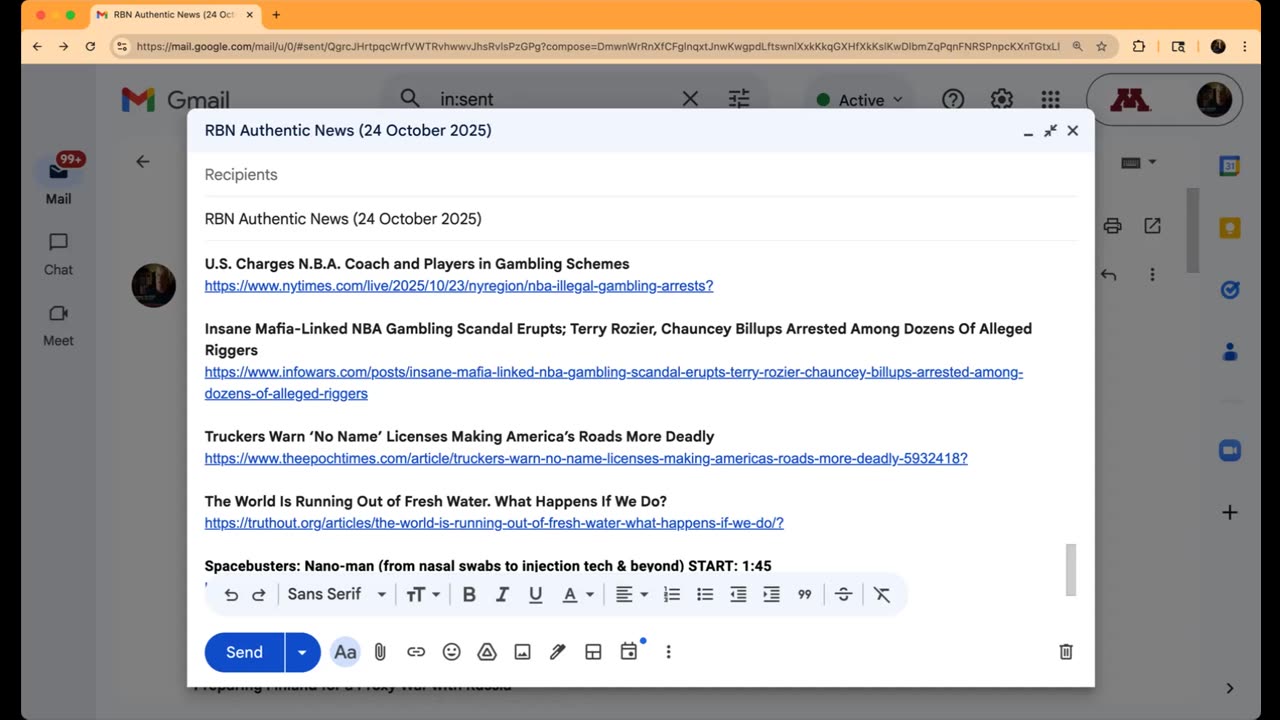Open the text color dropdown

point(577,594)
